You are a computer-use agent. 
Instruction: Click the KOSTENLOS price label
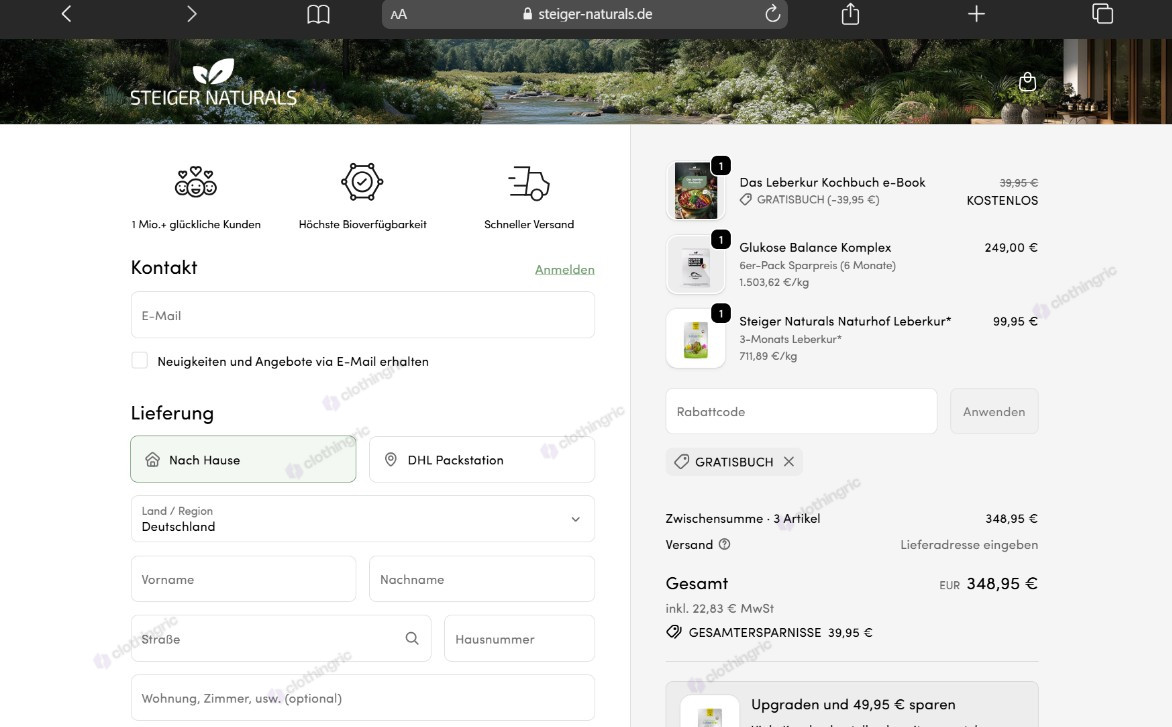point(1002,200)
